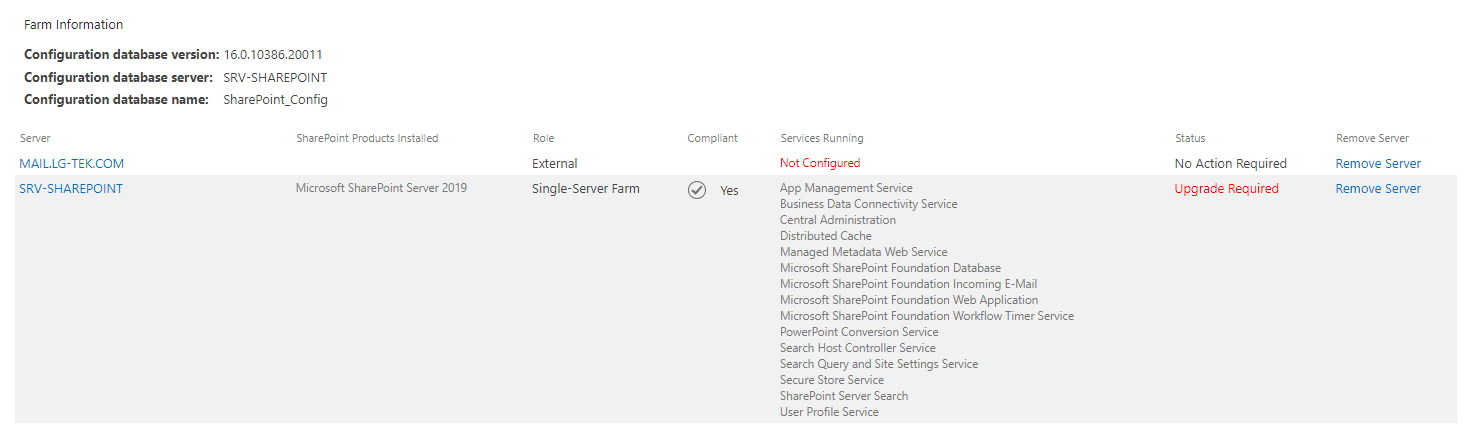Select the Central Administration service entry

click(x=838, y=220)
